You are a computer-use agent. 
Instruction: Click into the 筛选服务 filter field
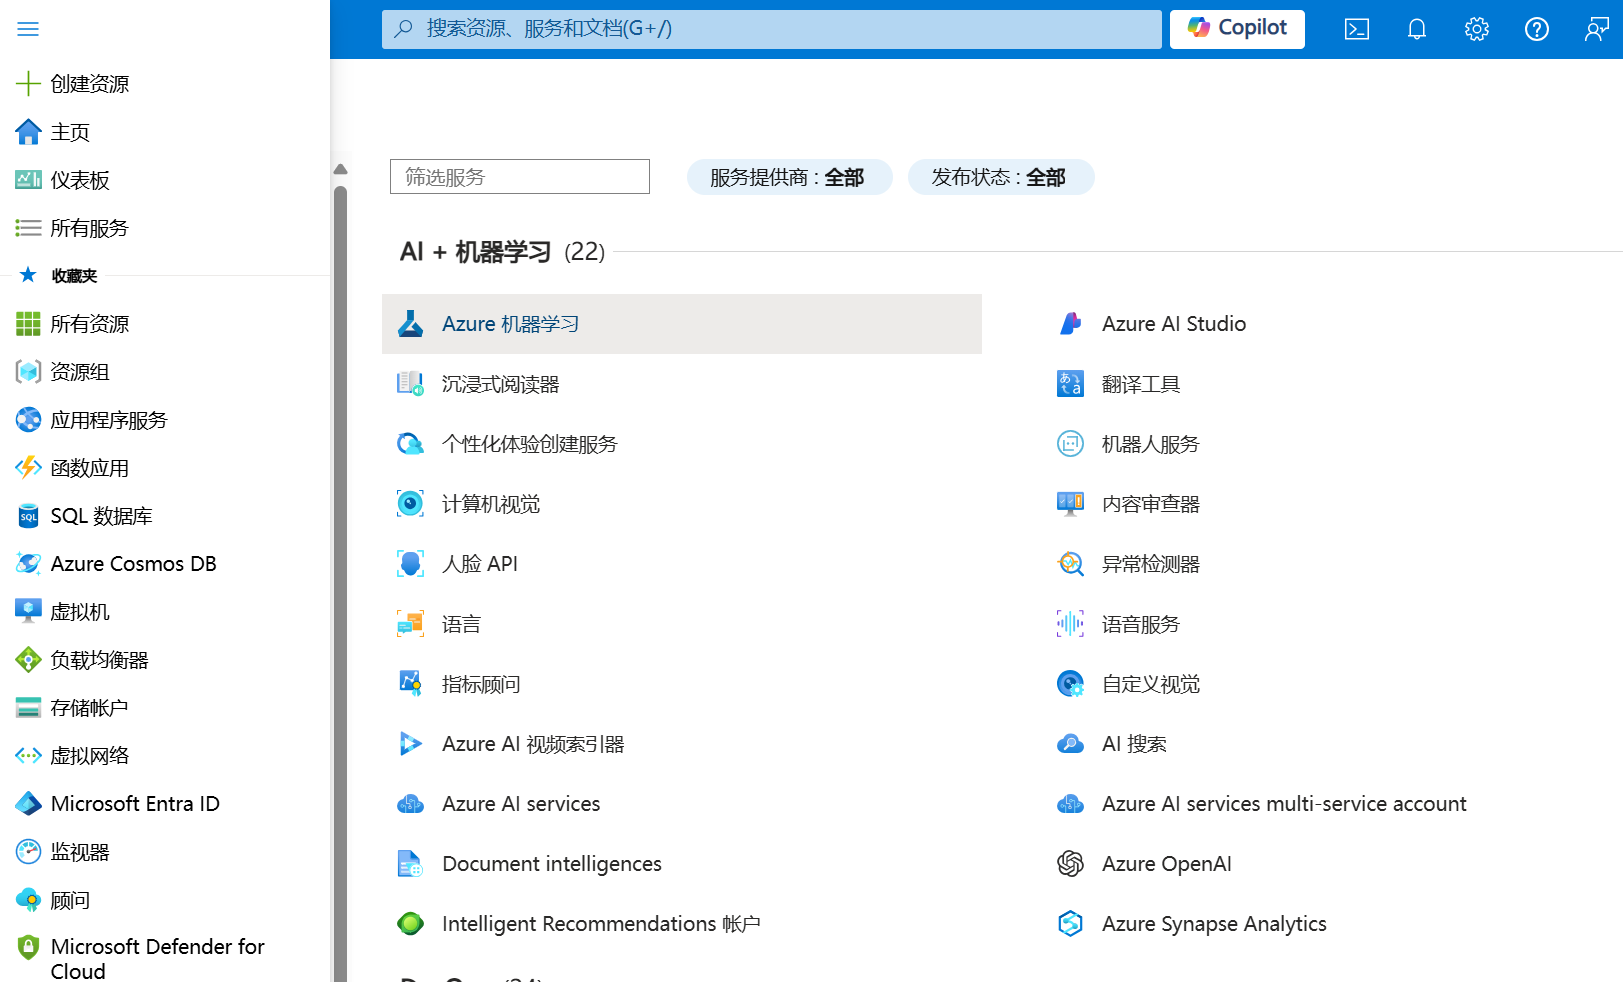point(520,177)
